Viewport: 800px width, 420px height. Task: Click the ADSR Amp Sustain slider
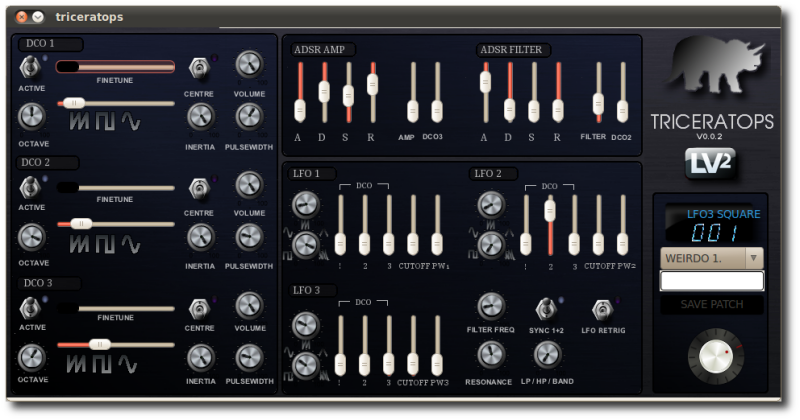click(348, 93)
